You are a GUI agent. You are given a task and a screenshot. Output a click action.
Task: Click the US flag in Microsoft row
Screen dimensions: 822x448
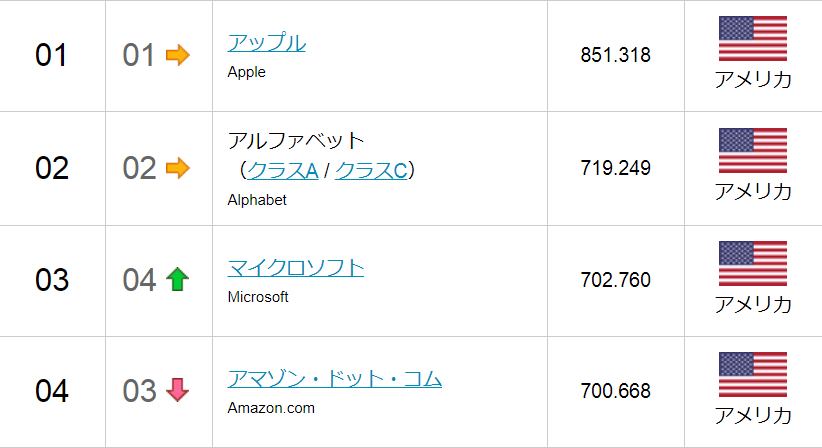coord(753,264)
